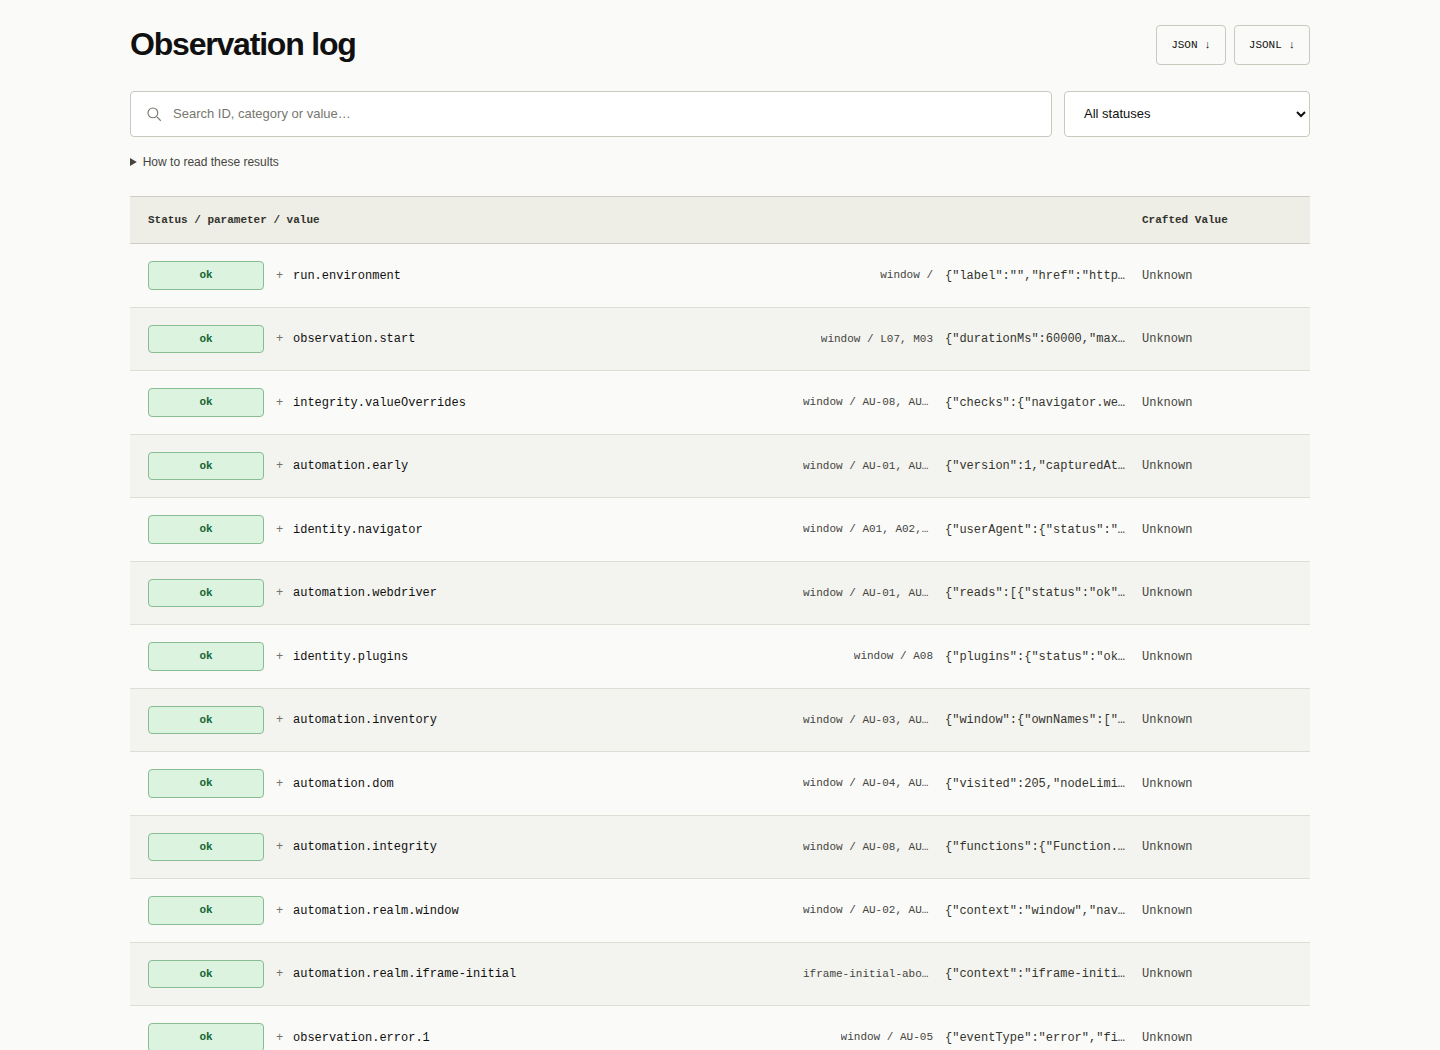Select the 'automation.webdriver' parameter name
Screen dimensions: 1440x1050
click(365, 592)
